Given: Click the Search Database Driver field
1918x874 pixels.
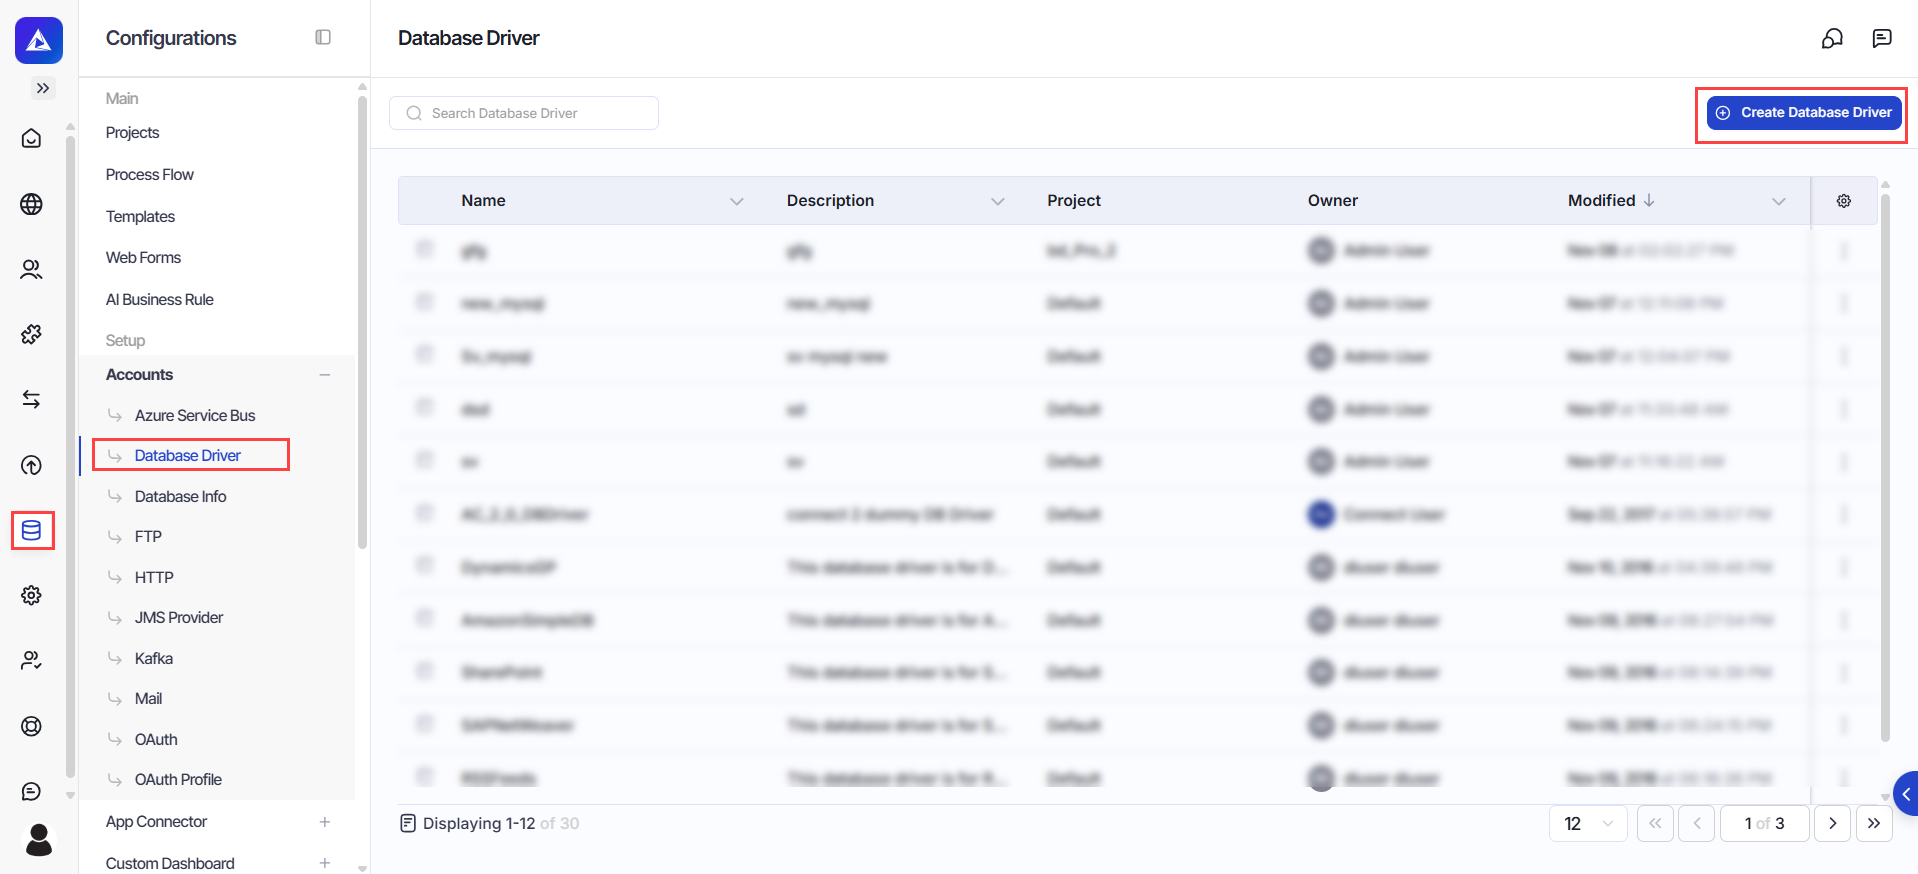Looking at the screenshot, I should coord(524,113).
